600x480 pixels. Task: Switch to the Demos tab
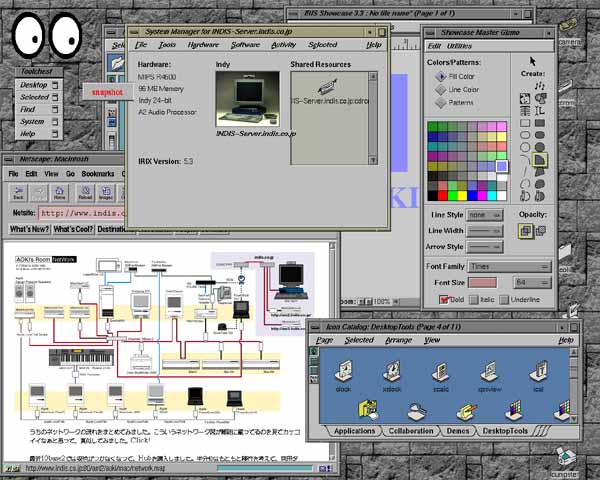point(458,431)
